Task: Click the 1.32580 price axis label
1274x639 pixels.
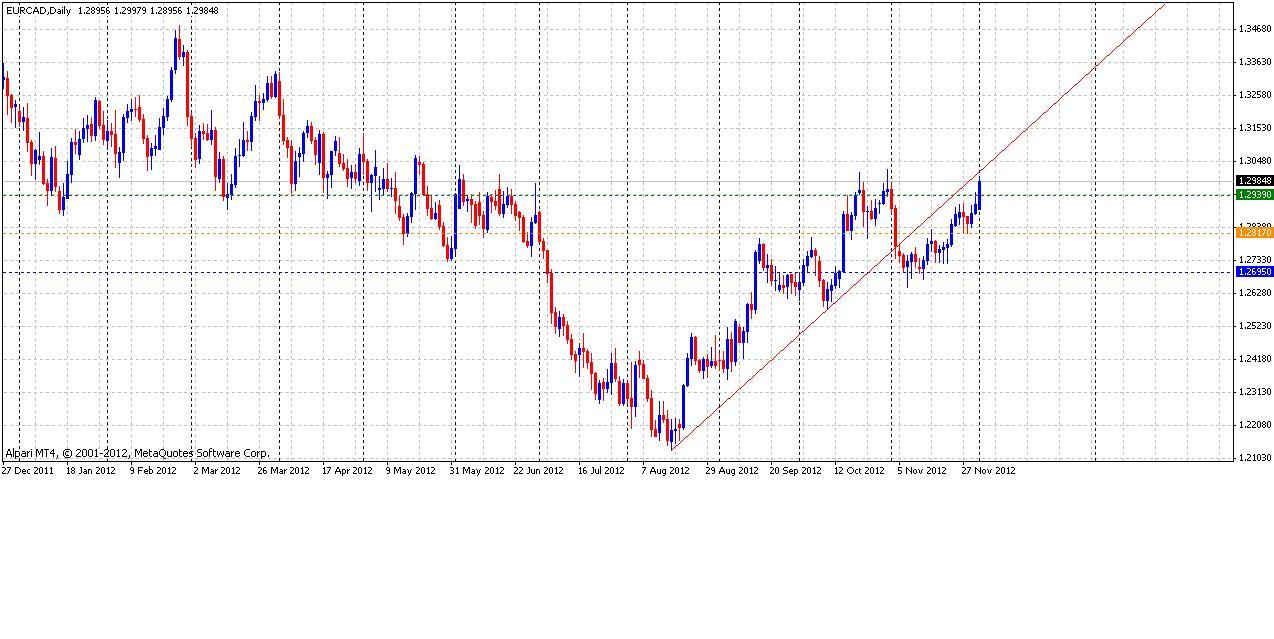Action: pyautogui.click(x=1254, y=95)
